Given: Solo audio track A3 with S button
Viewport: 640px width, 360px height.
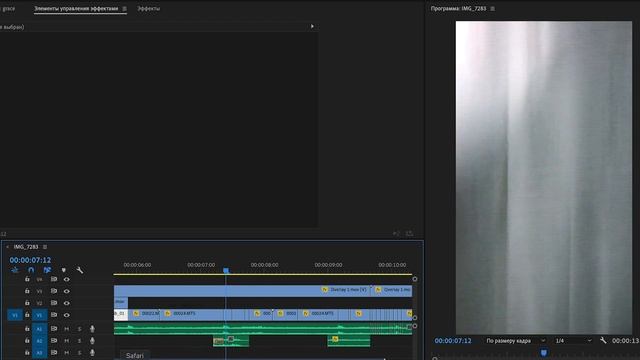Looking at the screenshot, I should point(80,352).
